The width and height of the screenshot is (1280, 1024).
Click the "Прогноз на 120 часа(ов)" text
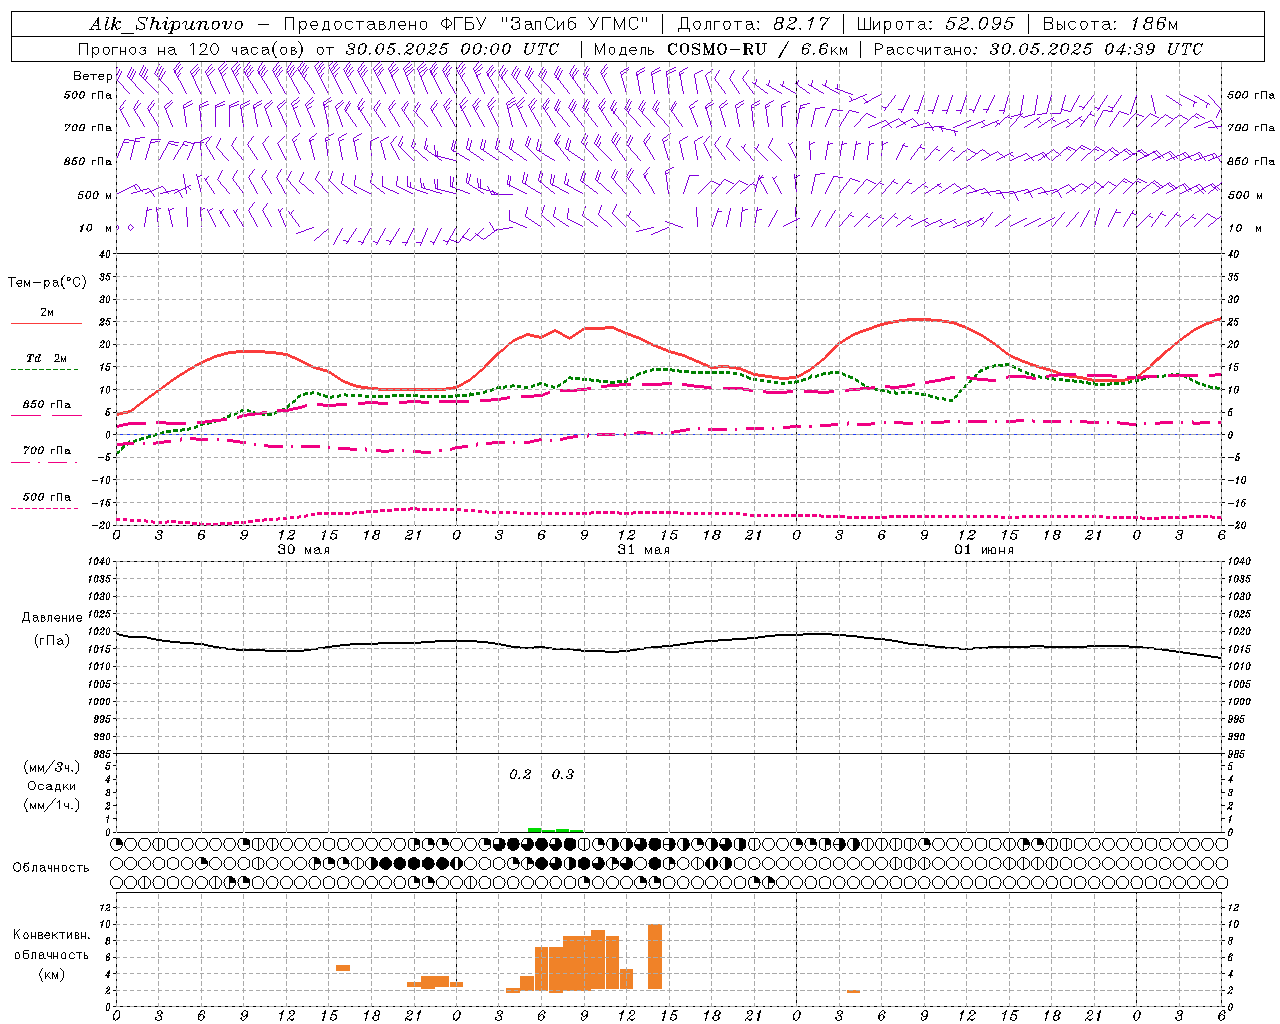tap(193, 49)
